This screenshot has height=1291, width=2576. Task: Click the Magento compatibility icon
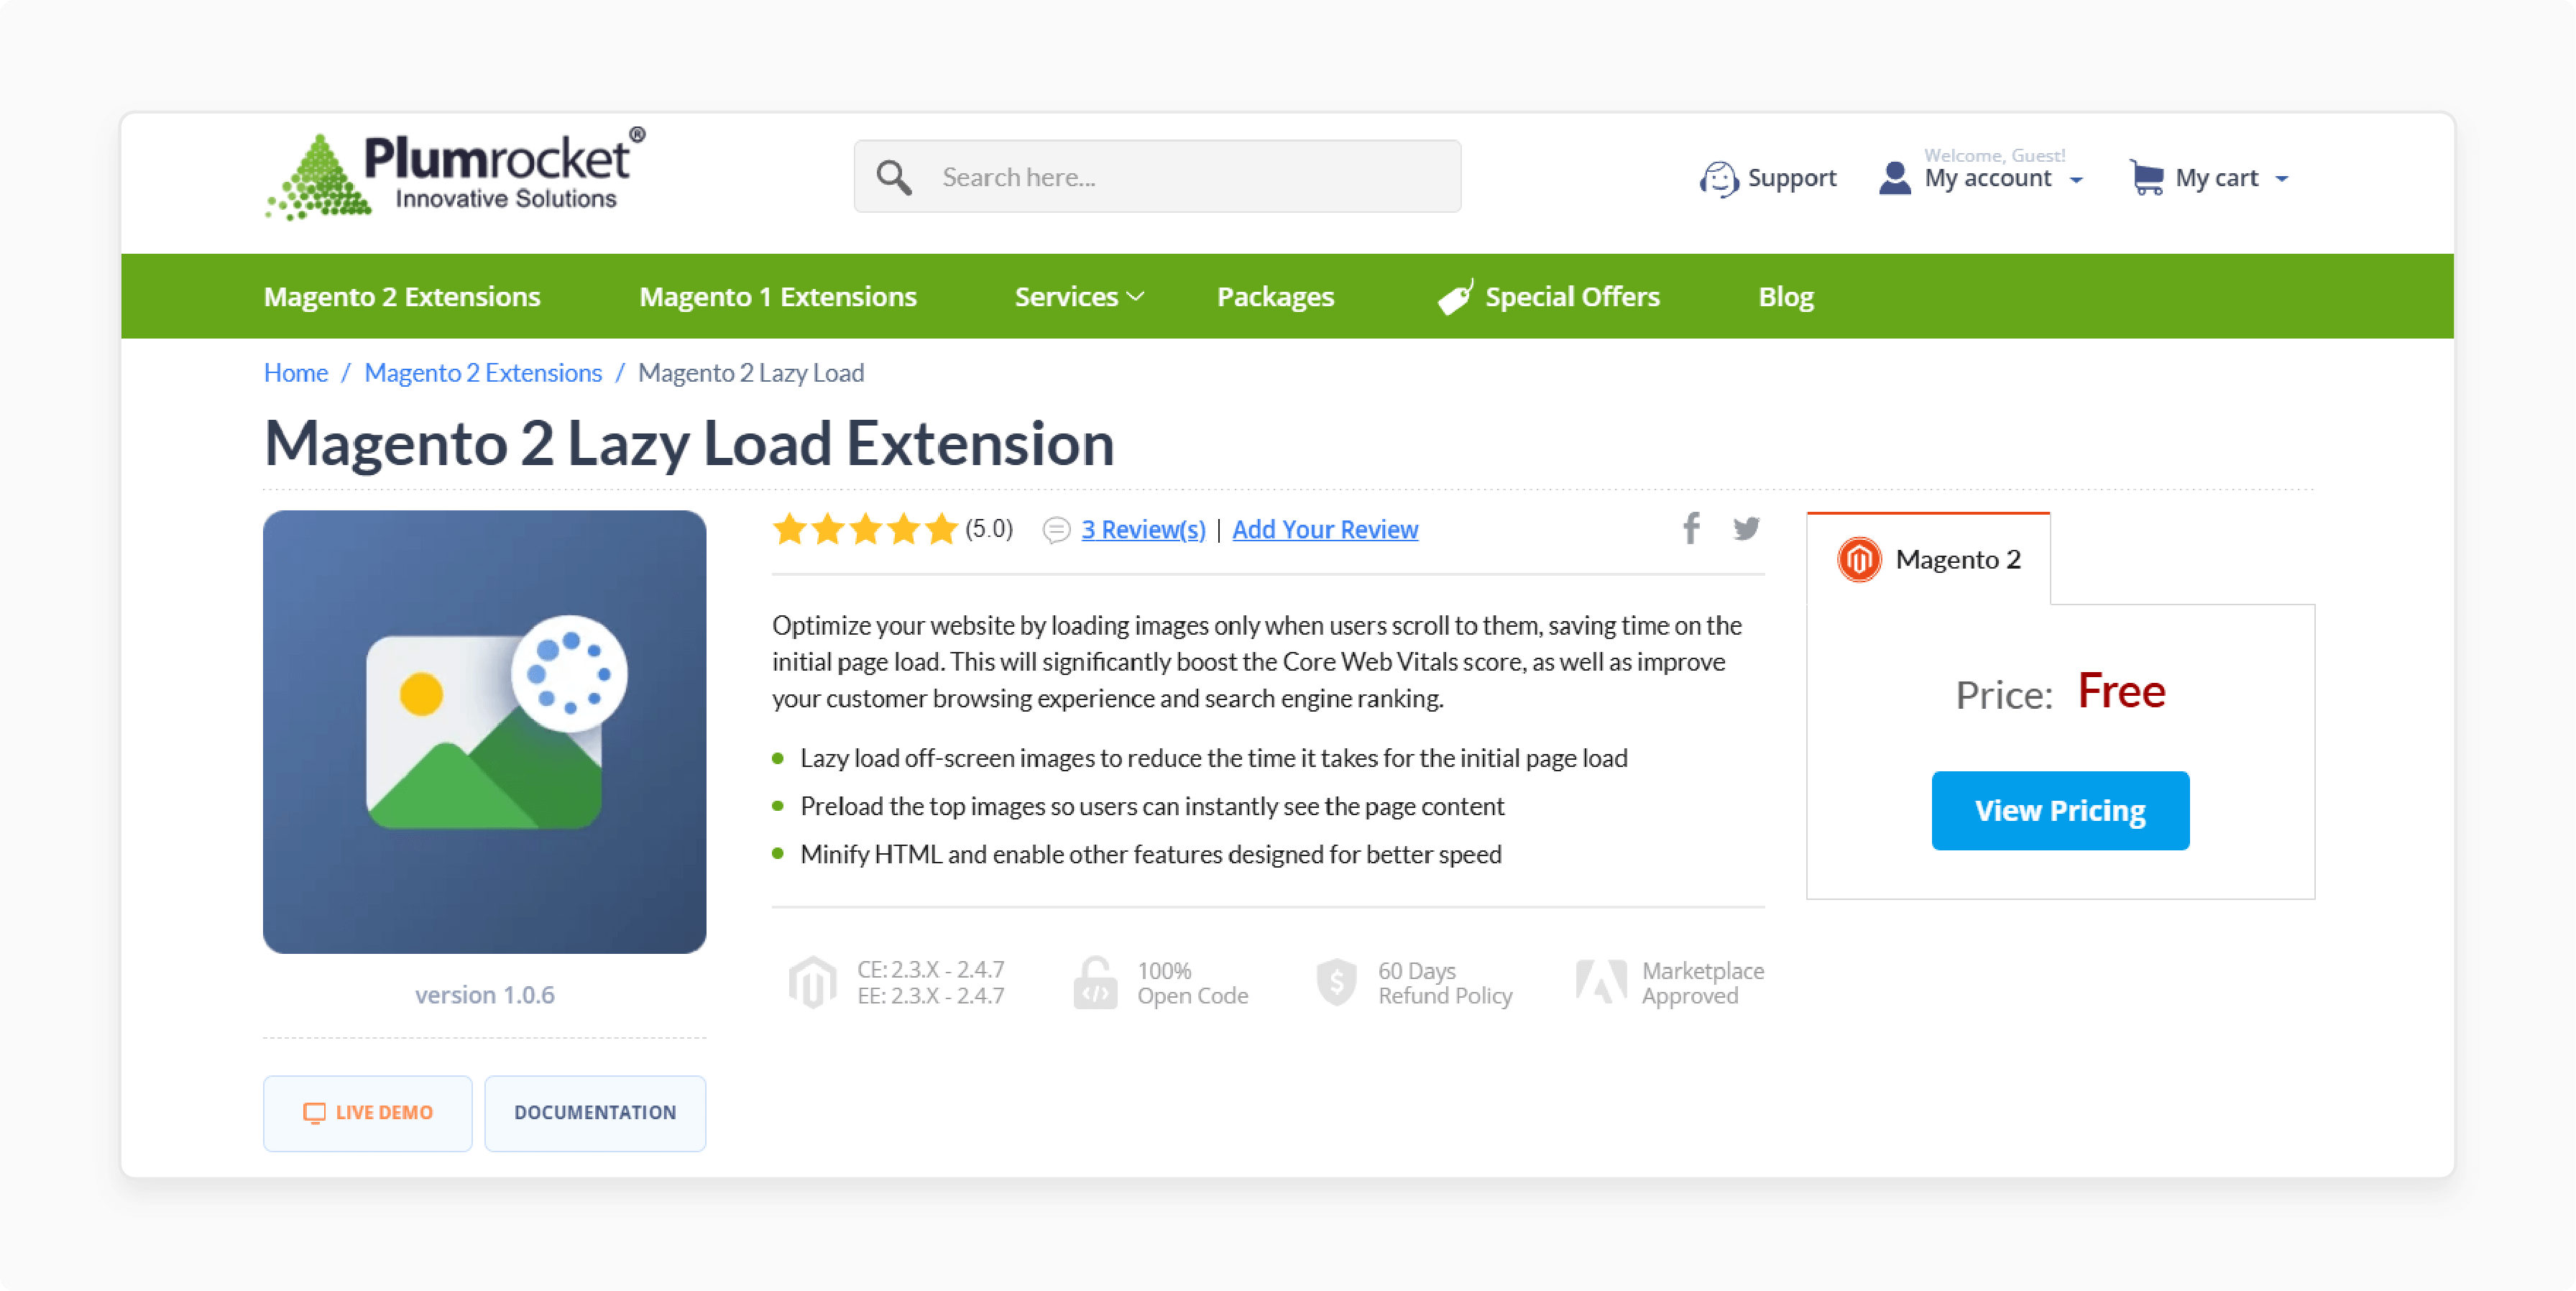click(812, 982)
